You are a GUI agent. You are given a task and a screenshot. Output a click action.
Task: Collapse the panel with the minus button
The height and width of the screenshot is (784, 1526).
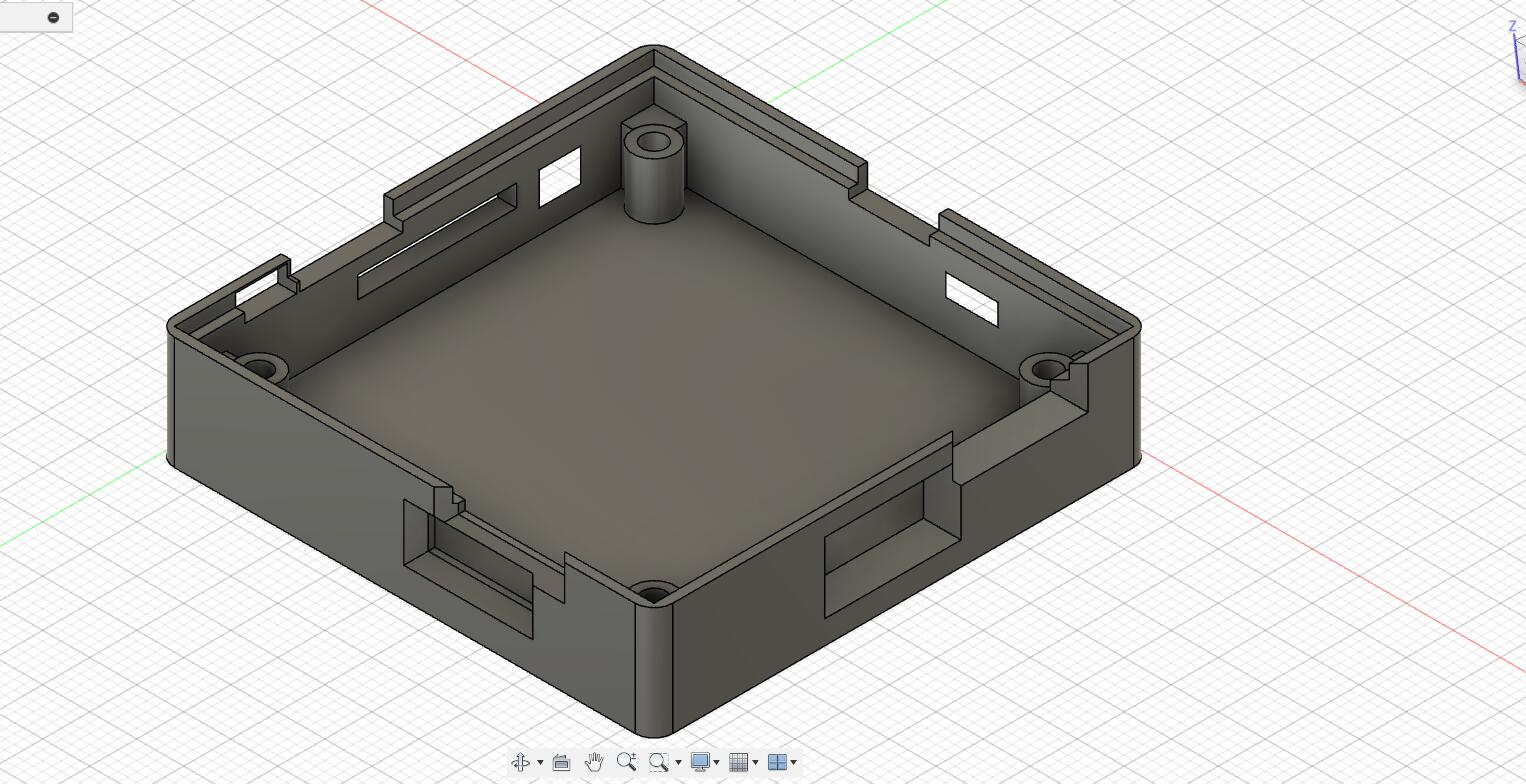pyautogui.click(x=53, y=17)
